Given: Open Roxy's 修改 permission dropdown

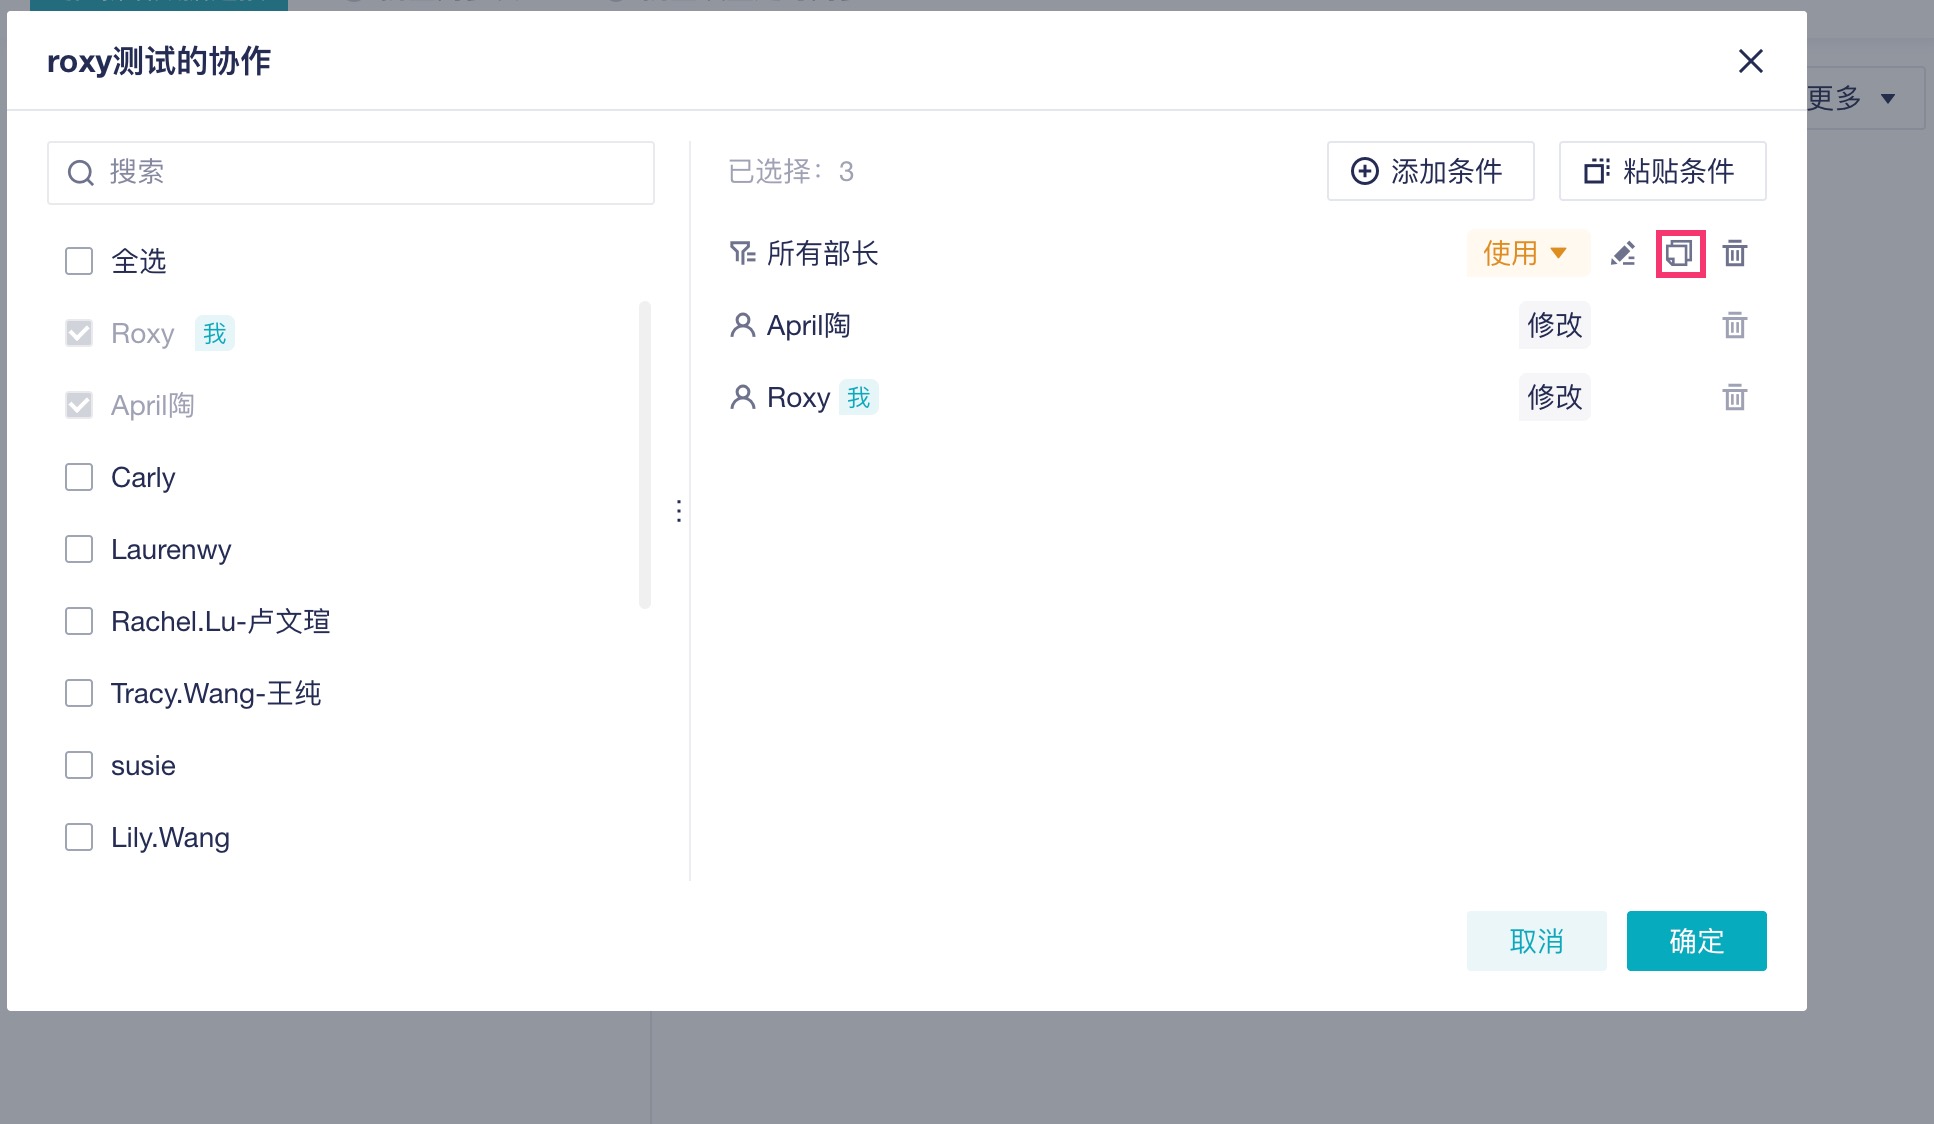Looking at the screenshot, I should [1554, 398].
